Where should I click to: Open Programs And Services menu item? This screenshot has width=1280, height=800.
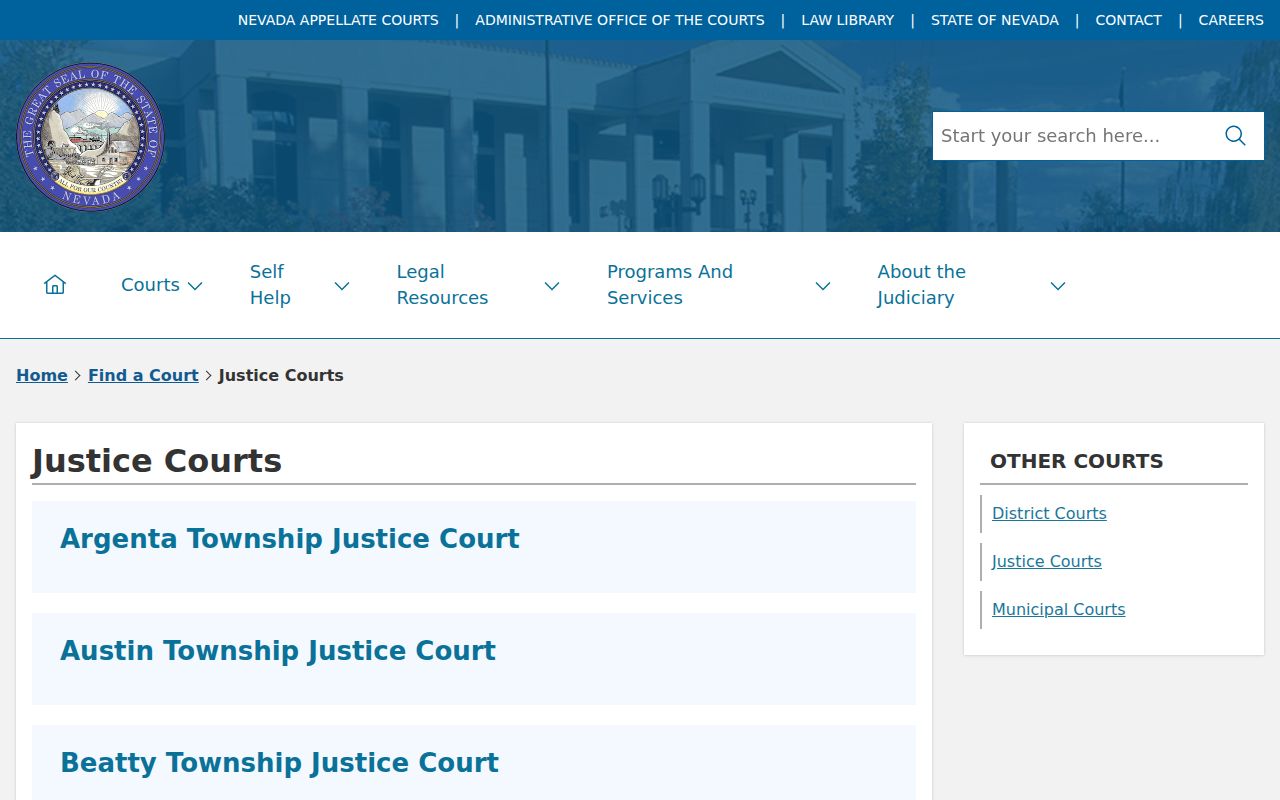[x=670, y=285]
